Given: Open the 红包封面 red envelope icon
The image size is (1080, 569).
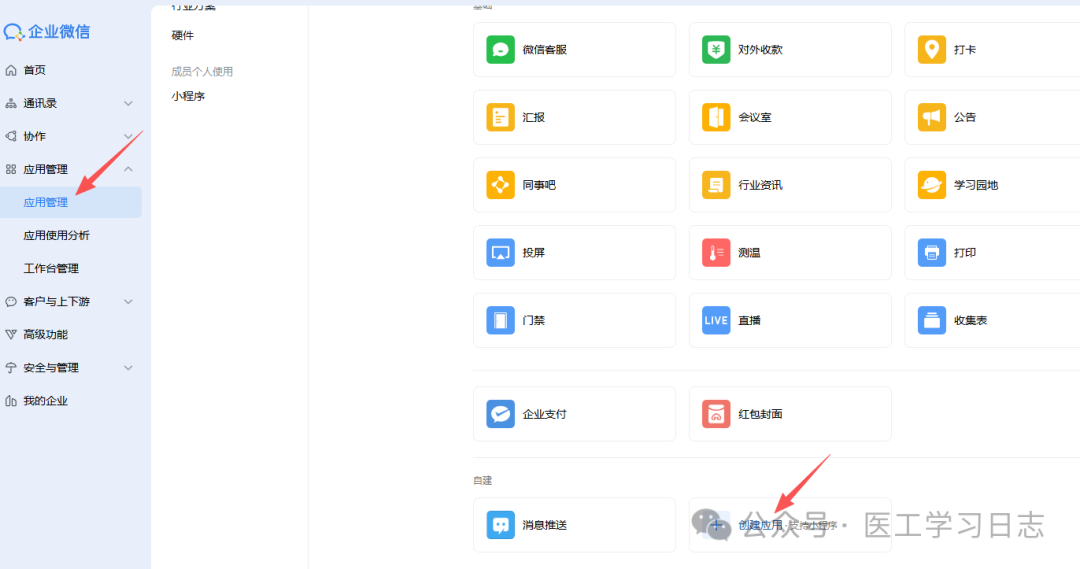Looking at the screenshot, I should tap(716, 414).
